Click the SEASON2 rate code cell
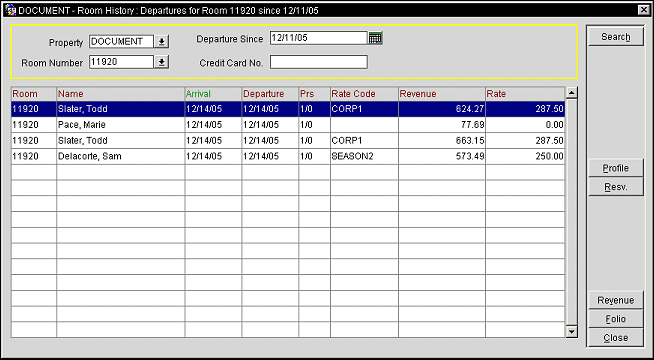Screen dimensions: 654x360 click(x=364, y=156)
